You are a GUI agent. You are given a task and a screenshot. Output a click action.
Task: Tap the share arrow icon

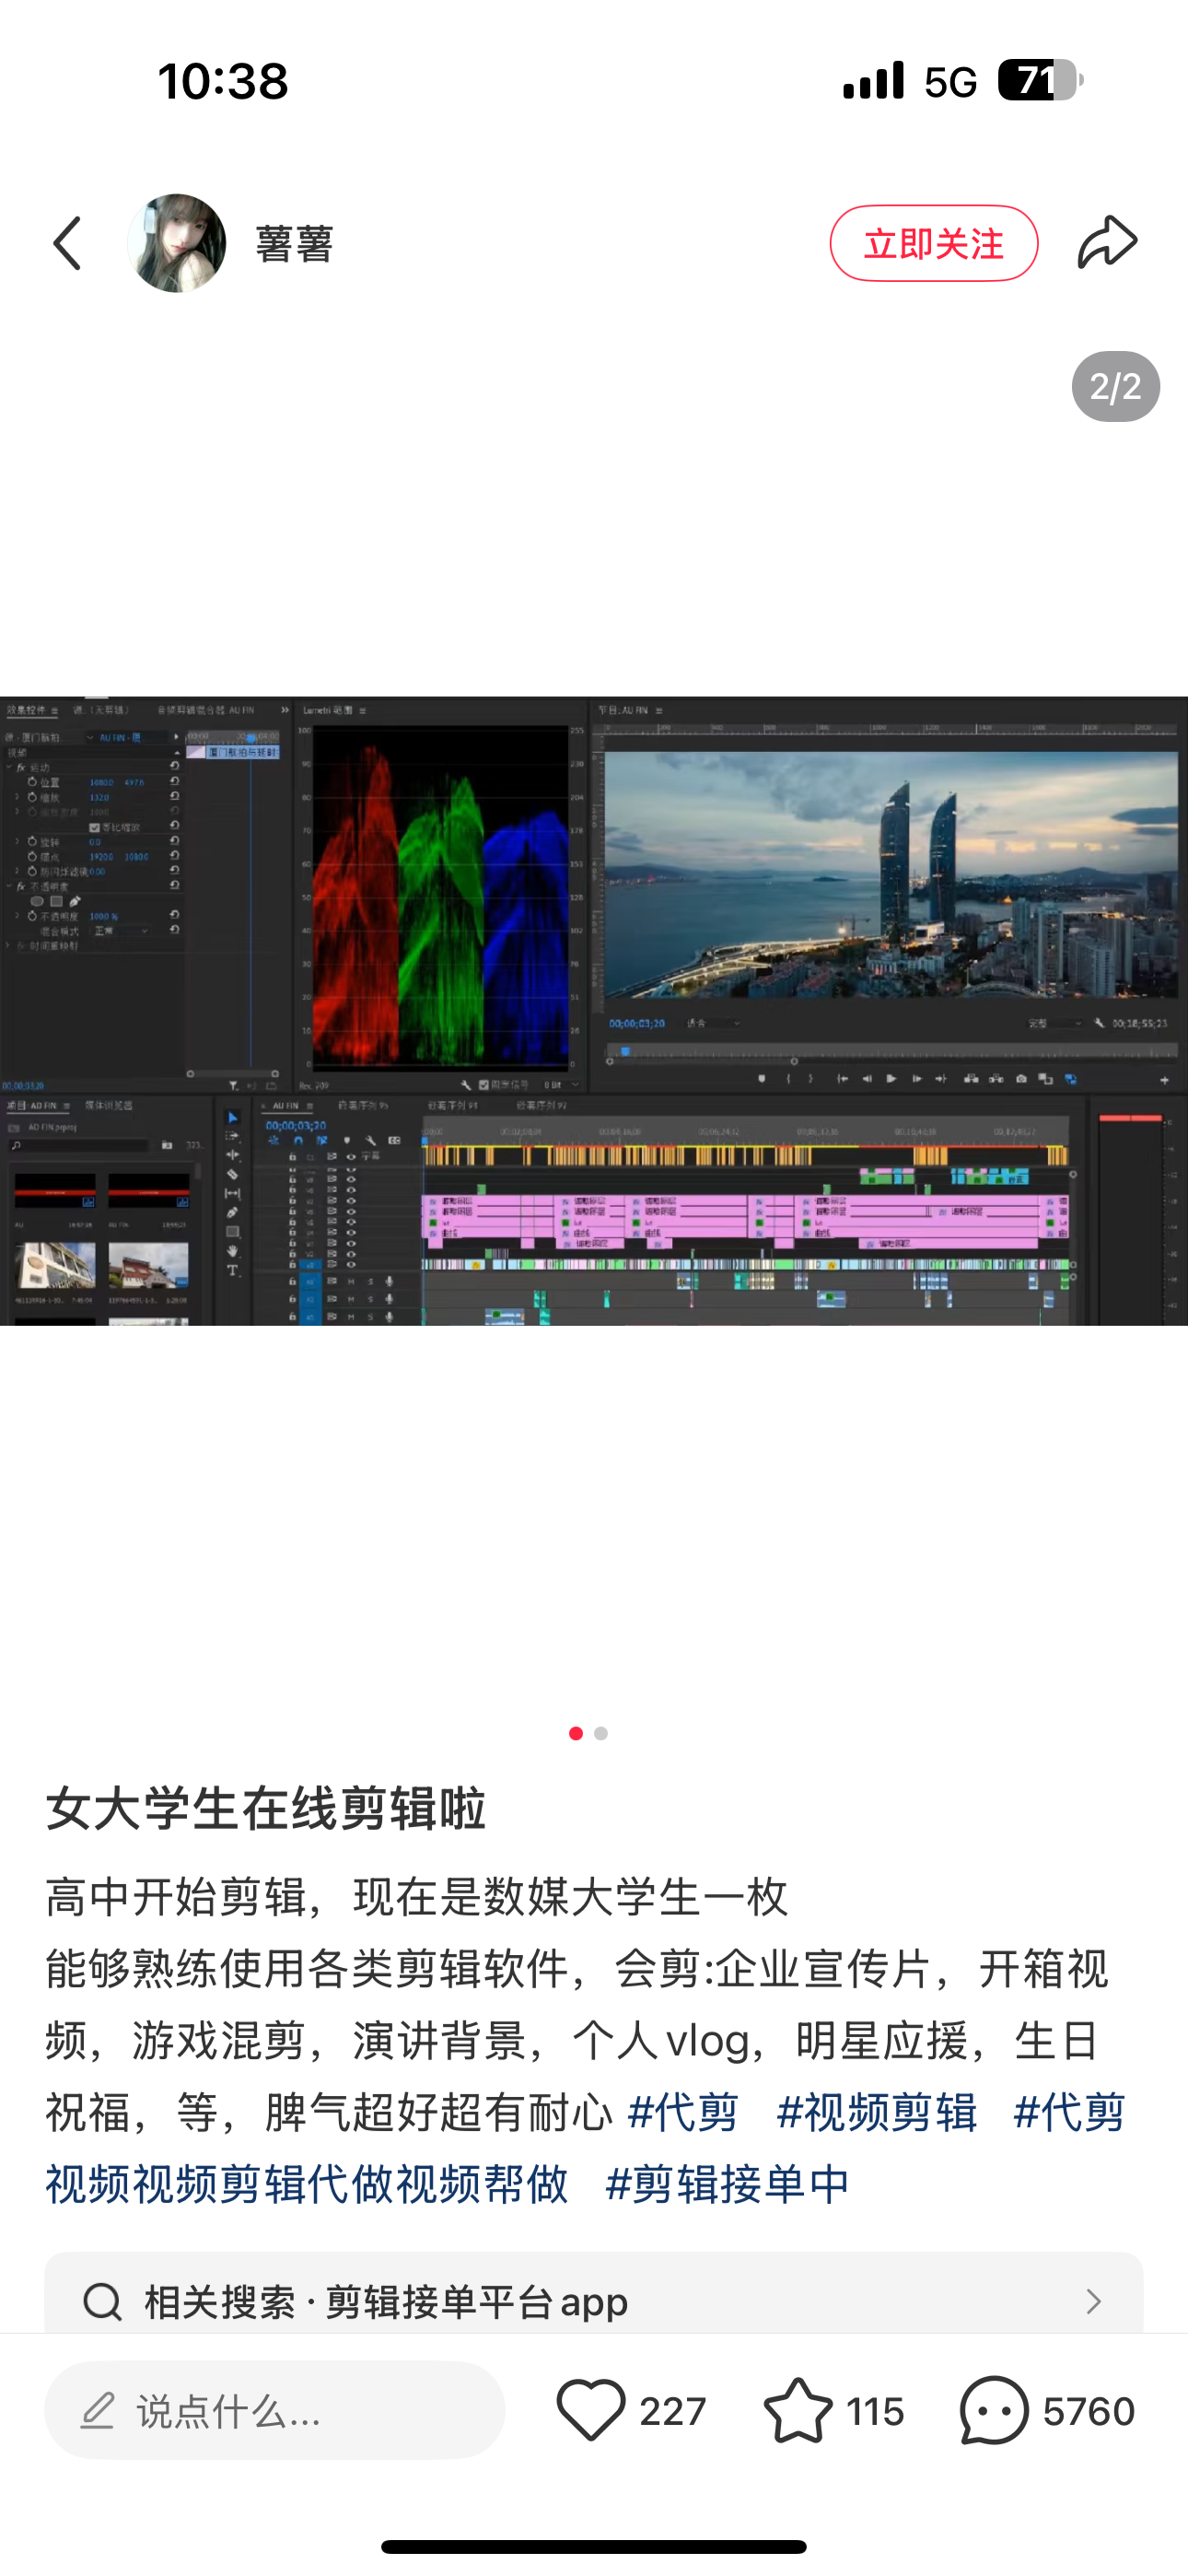point(1107,243)
